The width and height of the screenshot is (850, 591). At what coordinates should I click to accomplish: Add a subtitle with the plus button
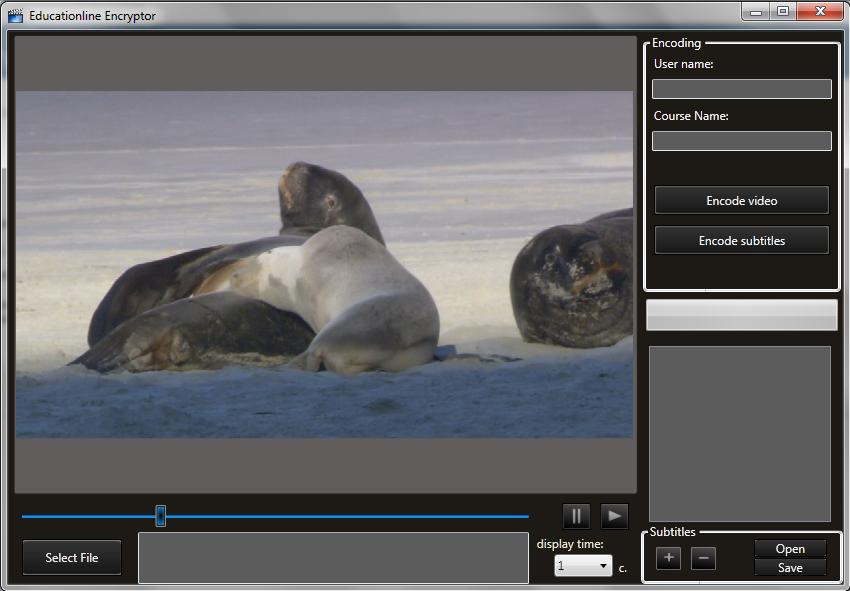(x=668, y=559)
